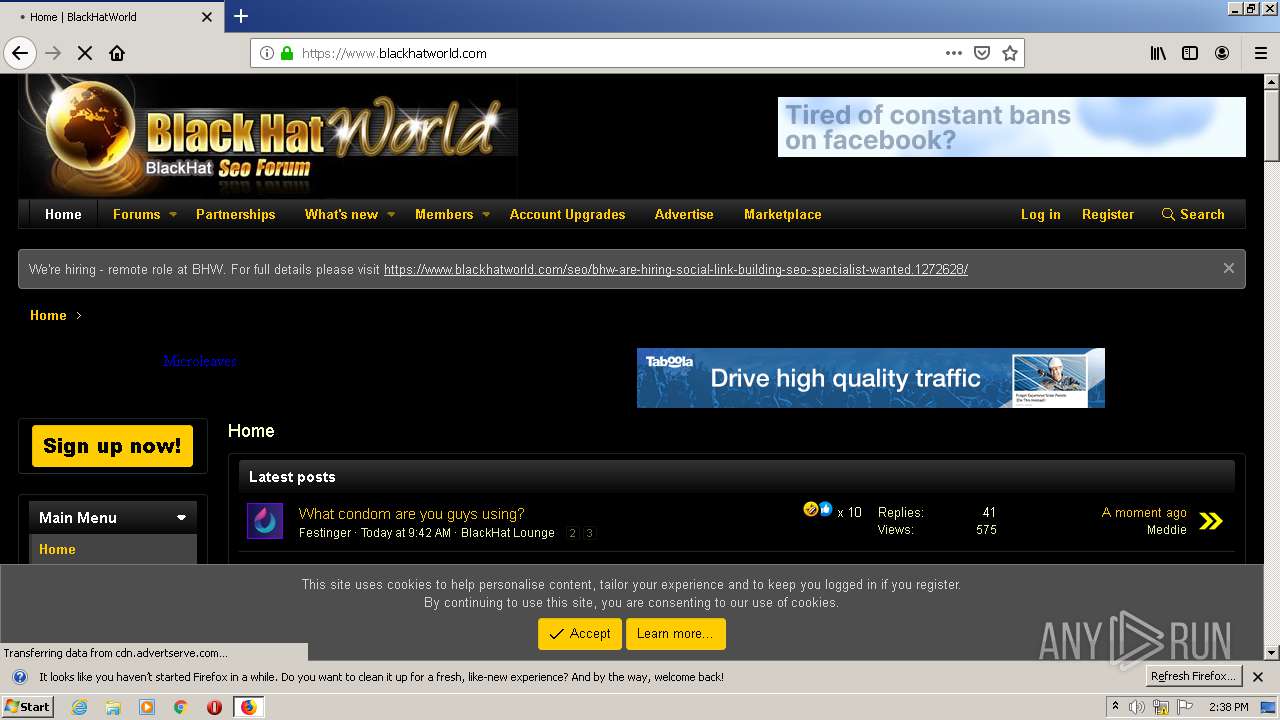Screen dimensions: 1280x720
Task: Launch Opera from the taskbar
Action: click(214, 707)
